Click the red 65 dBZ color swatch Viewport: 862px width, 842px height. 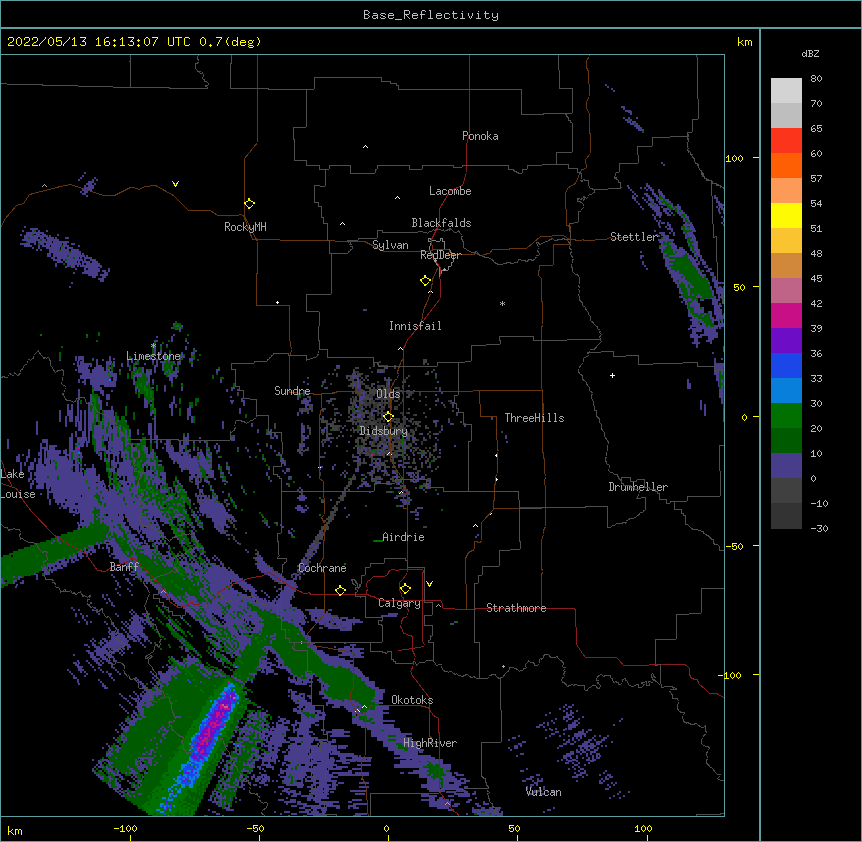coord(786,140)
